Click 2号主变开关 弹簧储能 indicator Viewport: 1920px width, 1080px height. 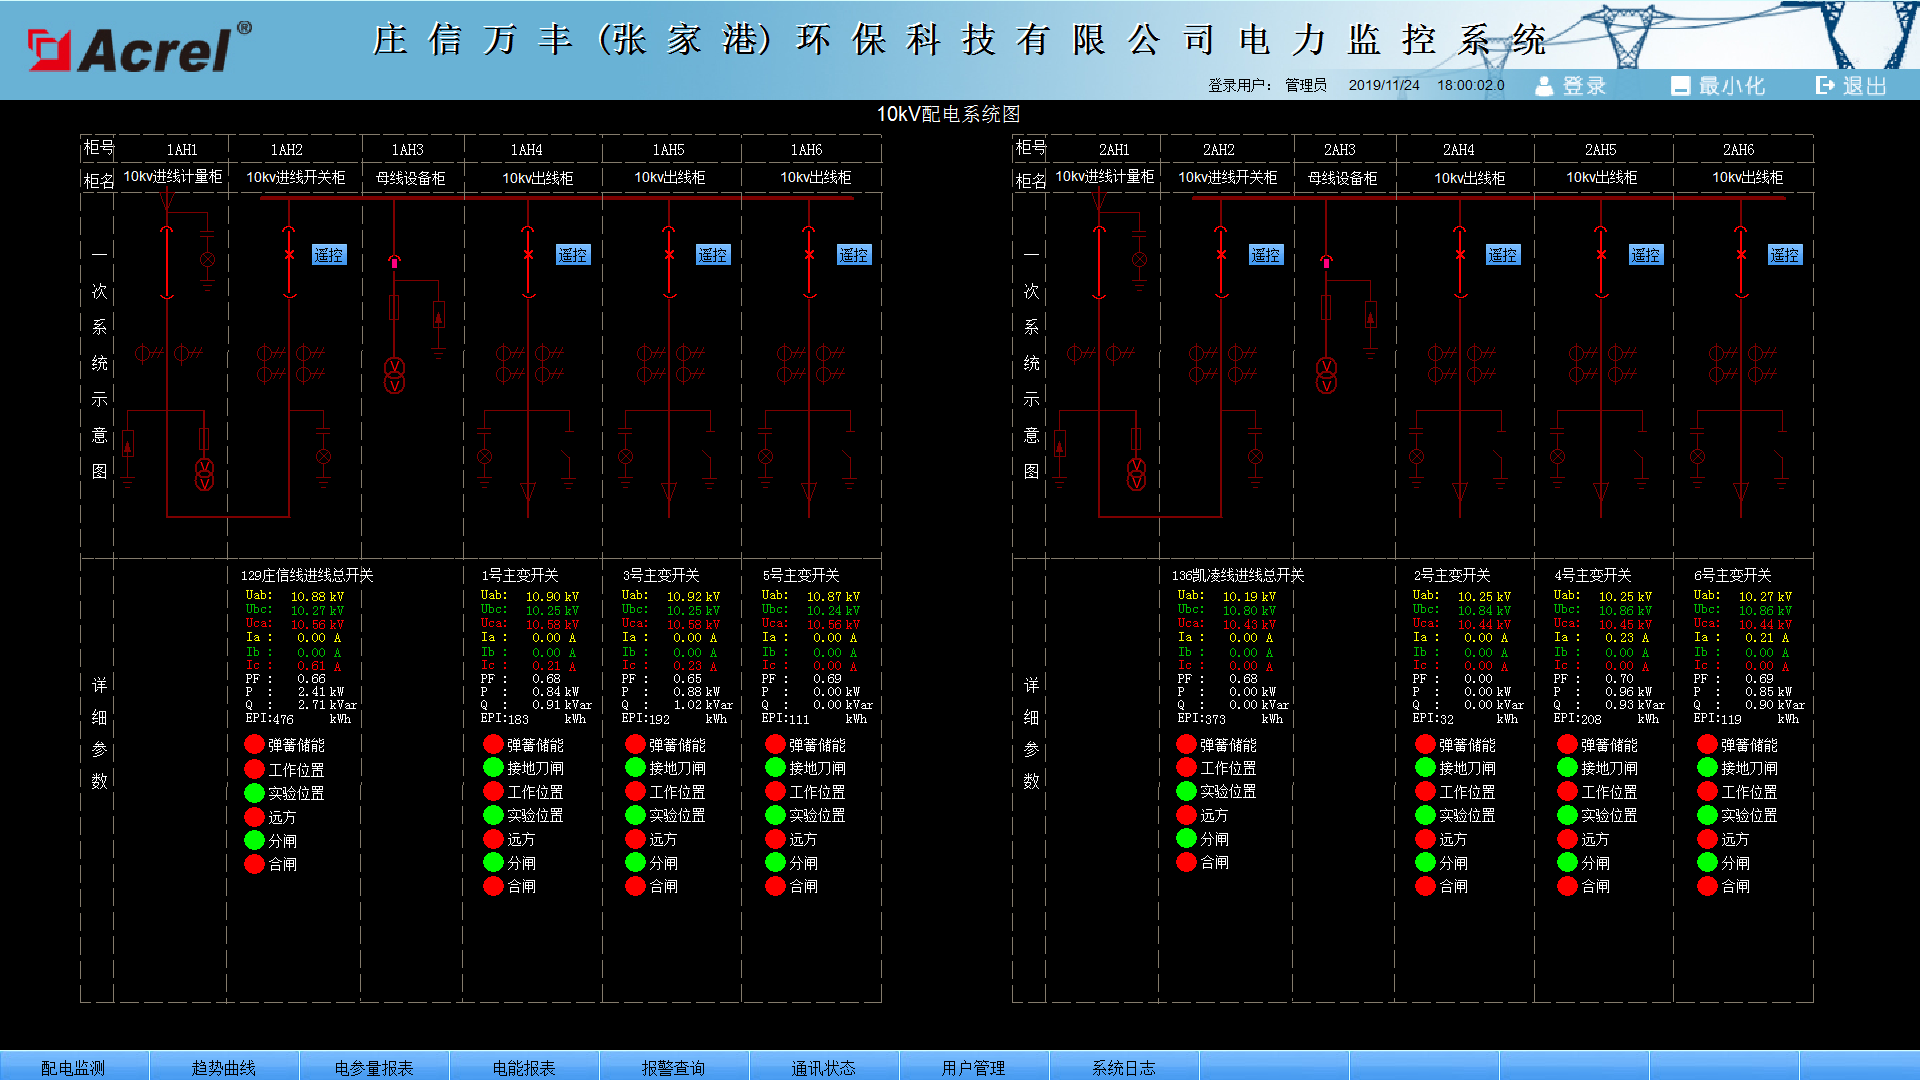click(1426, 744)
